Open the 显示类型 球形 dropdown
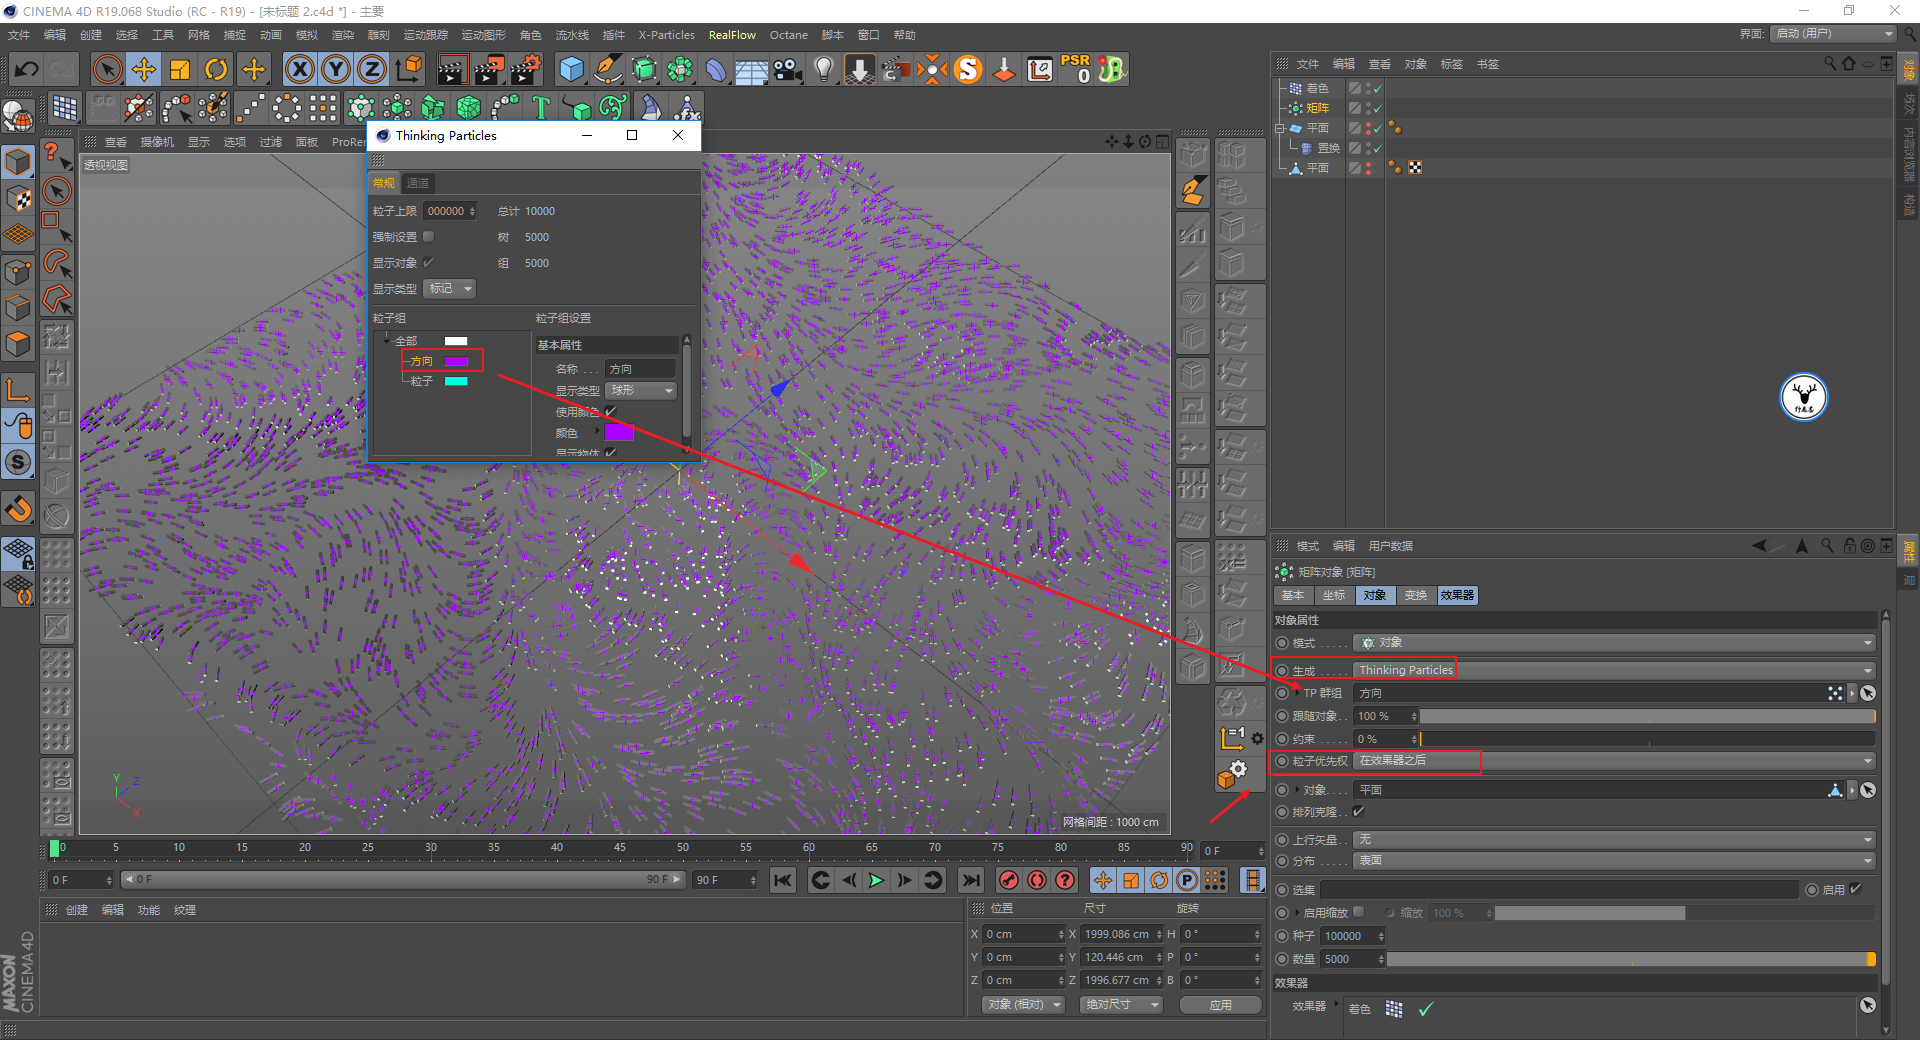The width and height of the screenshot is (1920, 1040). [642, 390]
